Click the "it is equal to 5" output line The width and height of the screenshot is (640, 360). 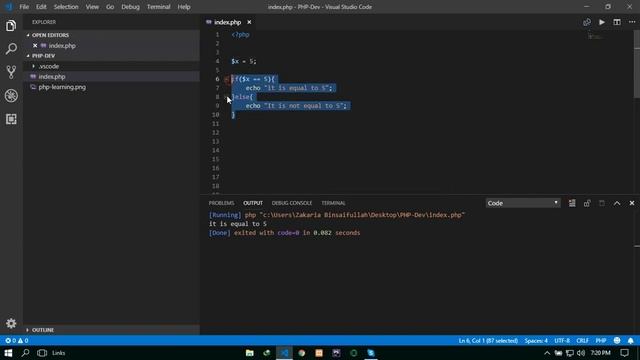click(238, 224)
